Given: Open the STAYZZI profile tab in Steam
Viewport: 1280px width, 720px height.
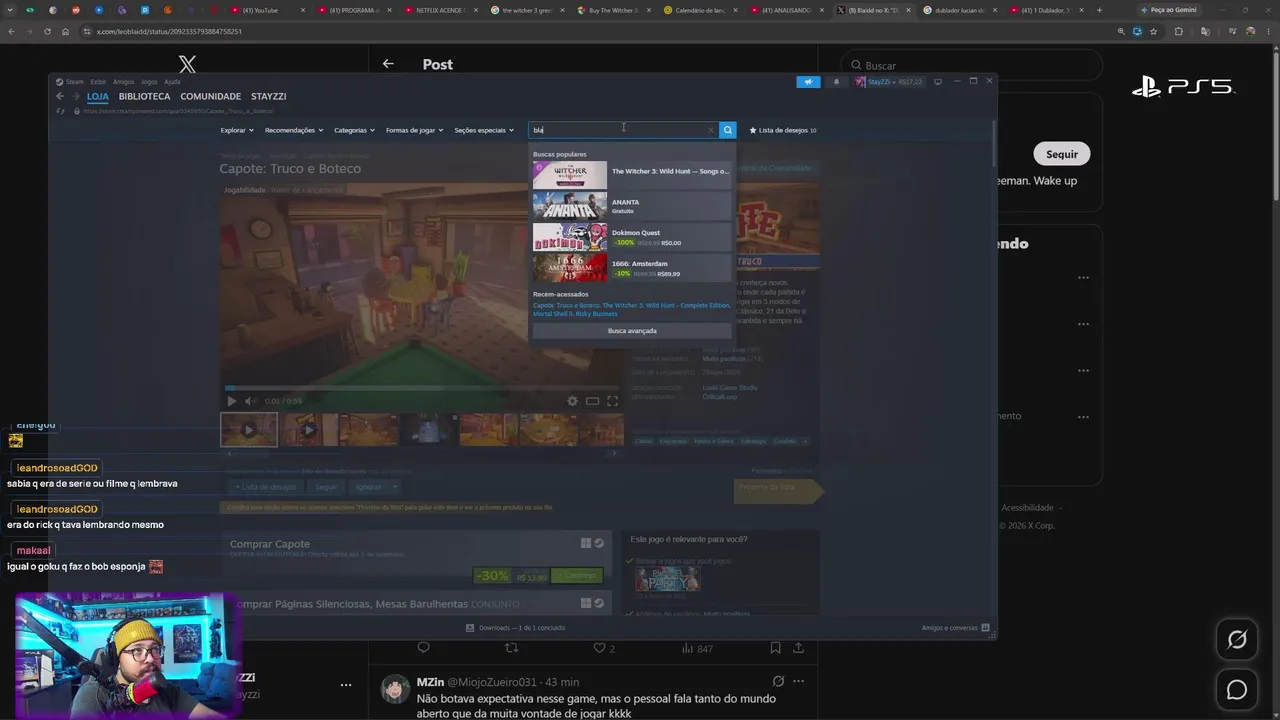Looking at the screenshot, I should pyautogui.click(x=269, y=96).
